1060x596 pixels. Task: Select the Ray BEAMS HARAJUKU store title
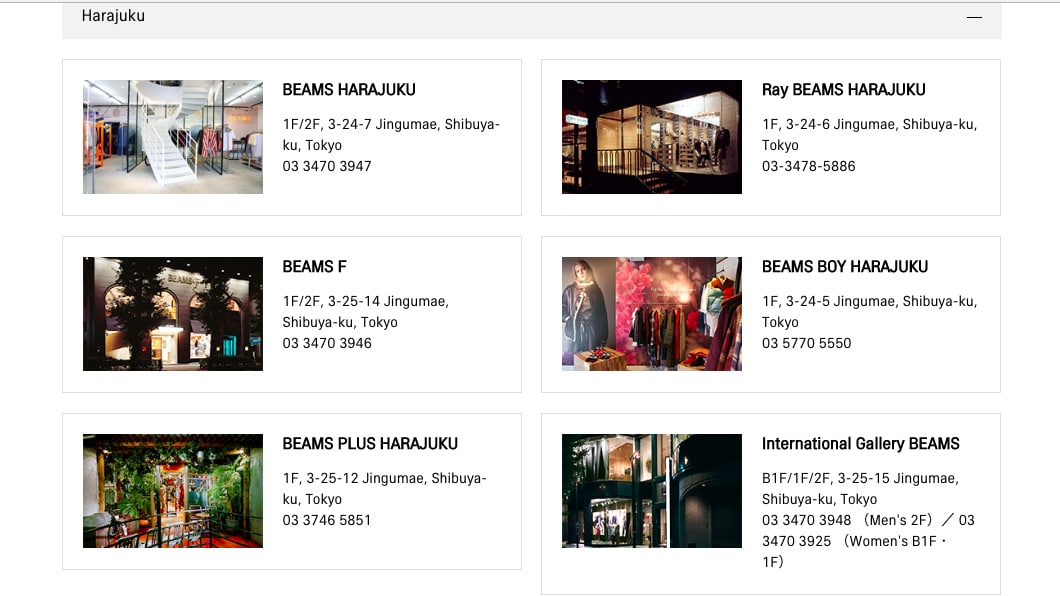tap(844, 90)
